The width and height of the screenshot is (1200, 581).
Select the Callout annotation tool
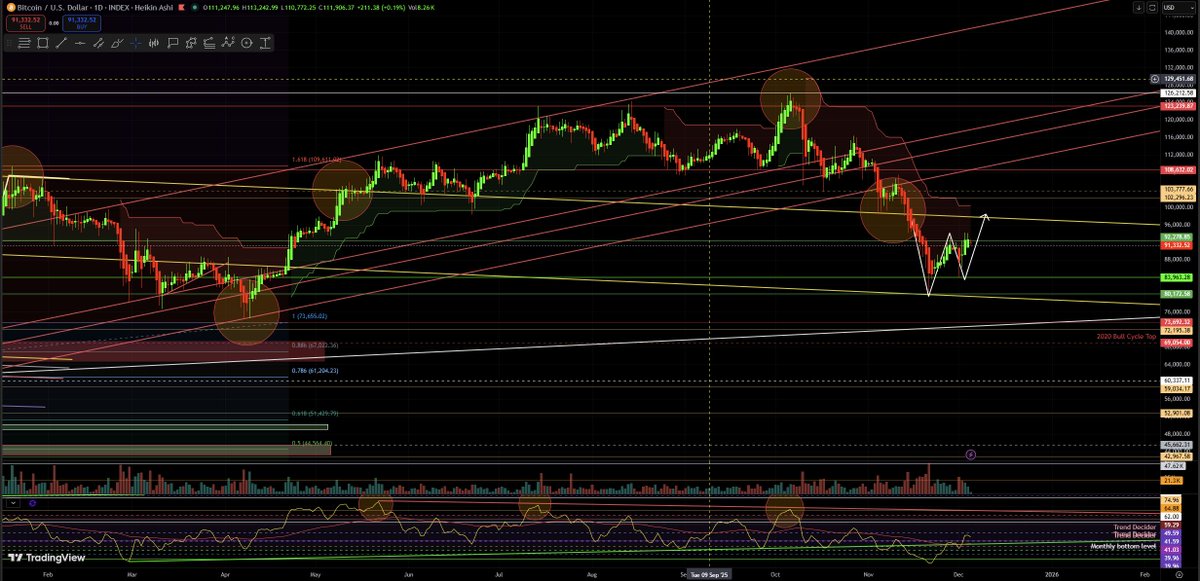tap(171, 43)
